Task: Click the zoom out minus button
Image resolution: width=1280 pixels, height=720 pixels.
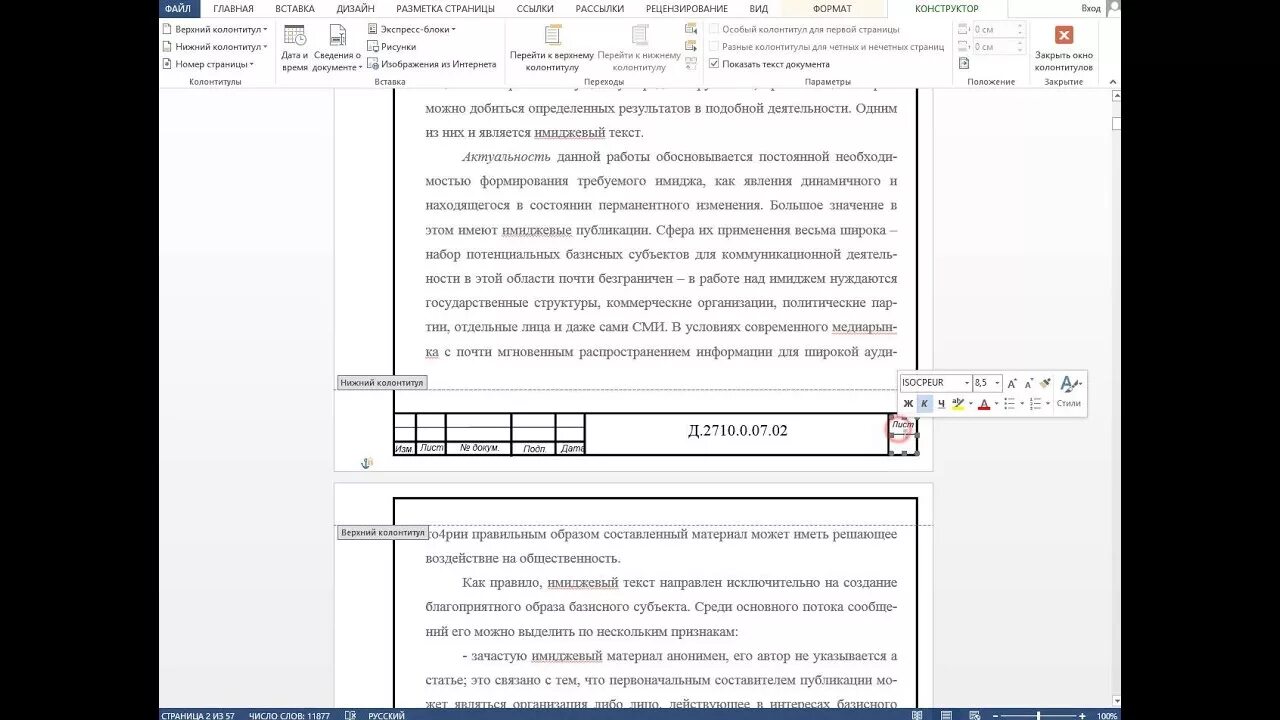Action: tap(995, 715)
